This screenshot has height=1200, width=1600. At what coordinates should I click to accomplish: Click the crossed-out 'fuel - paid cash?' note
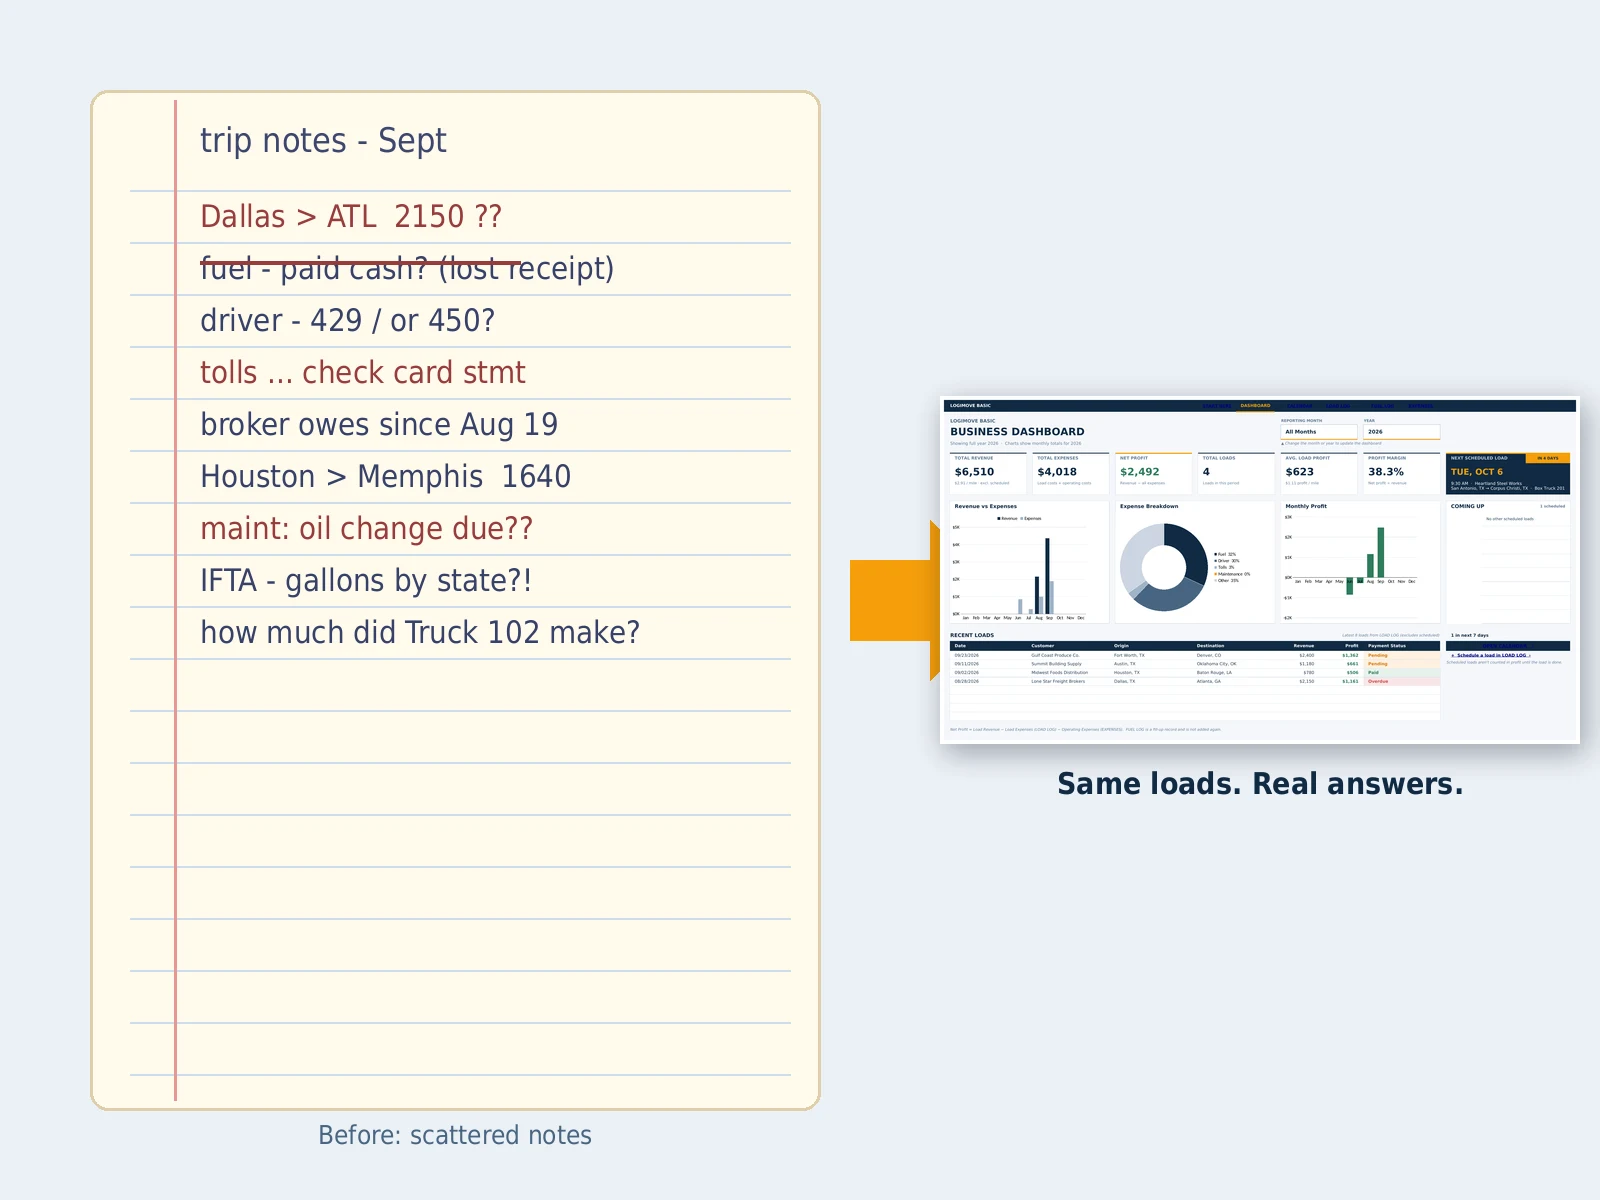coord(407,268)
